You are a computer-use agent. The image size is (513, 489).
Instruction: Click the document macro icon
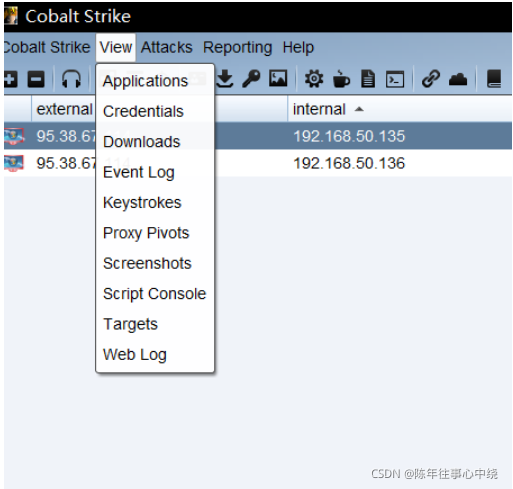pyautogui.click(x=368, y=79)
